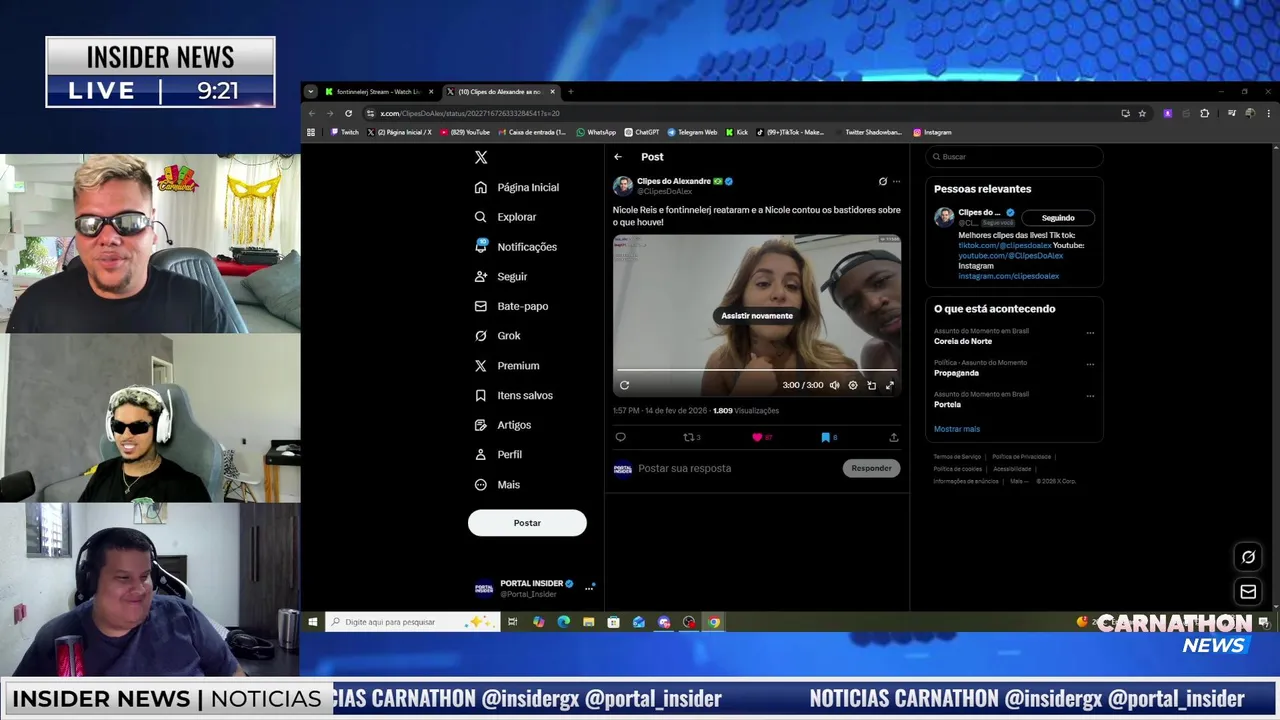Viewport: 1280px width, 720px height.
Task: Click the Windows Start button
Action: click(313, 622)
